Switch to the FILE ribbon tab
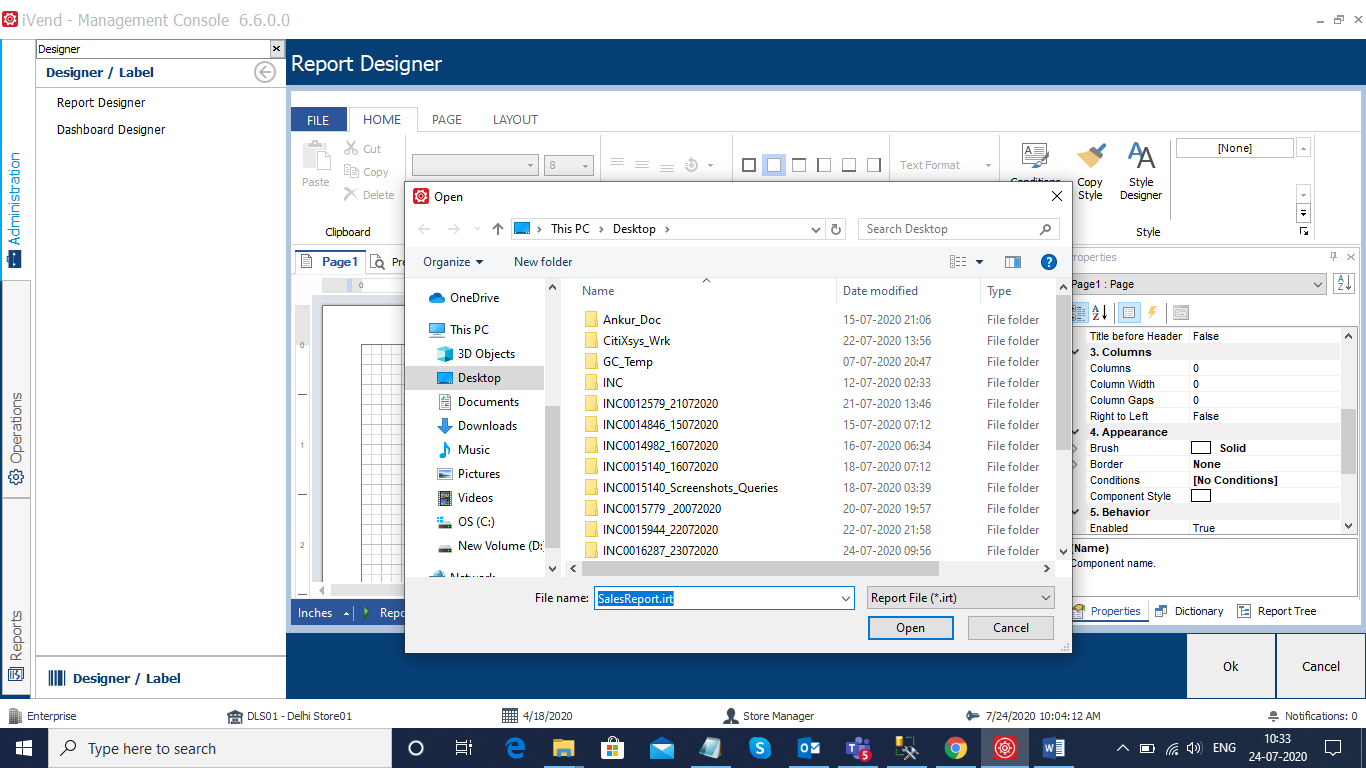 pyautogui.click(x=318, y=119)
